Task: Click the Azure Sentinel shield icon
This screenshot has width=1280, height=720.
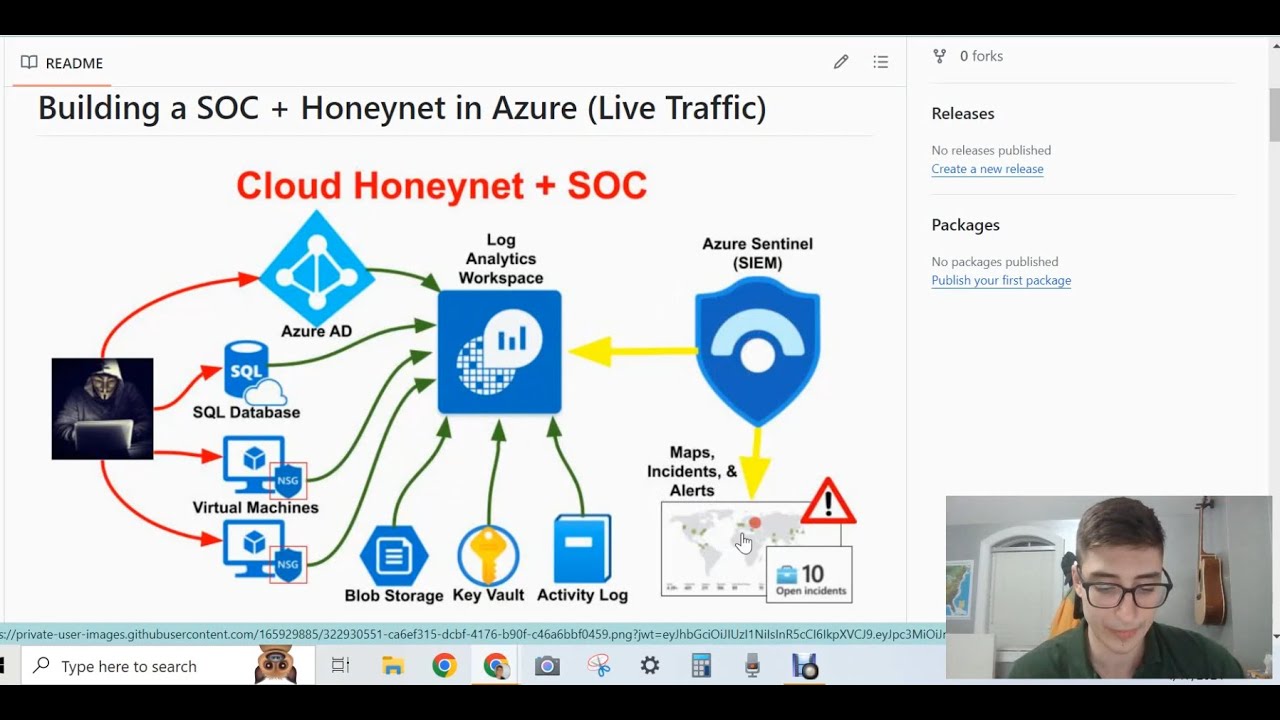Action: (x=757, y=352)
